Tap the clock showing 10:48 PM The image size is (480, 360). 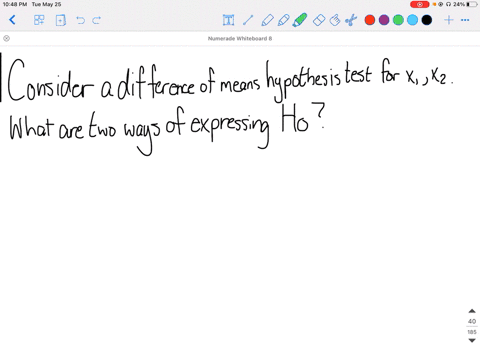click(x=15, y=4)
